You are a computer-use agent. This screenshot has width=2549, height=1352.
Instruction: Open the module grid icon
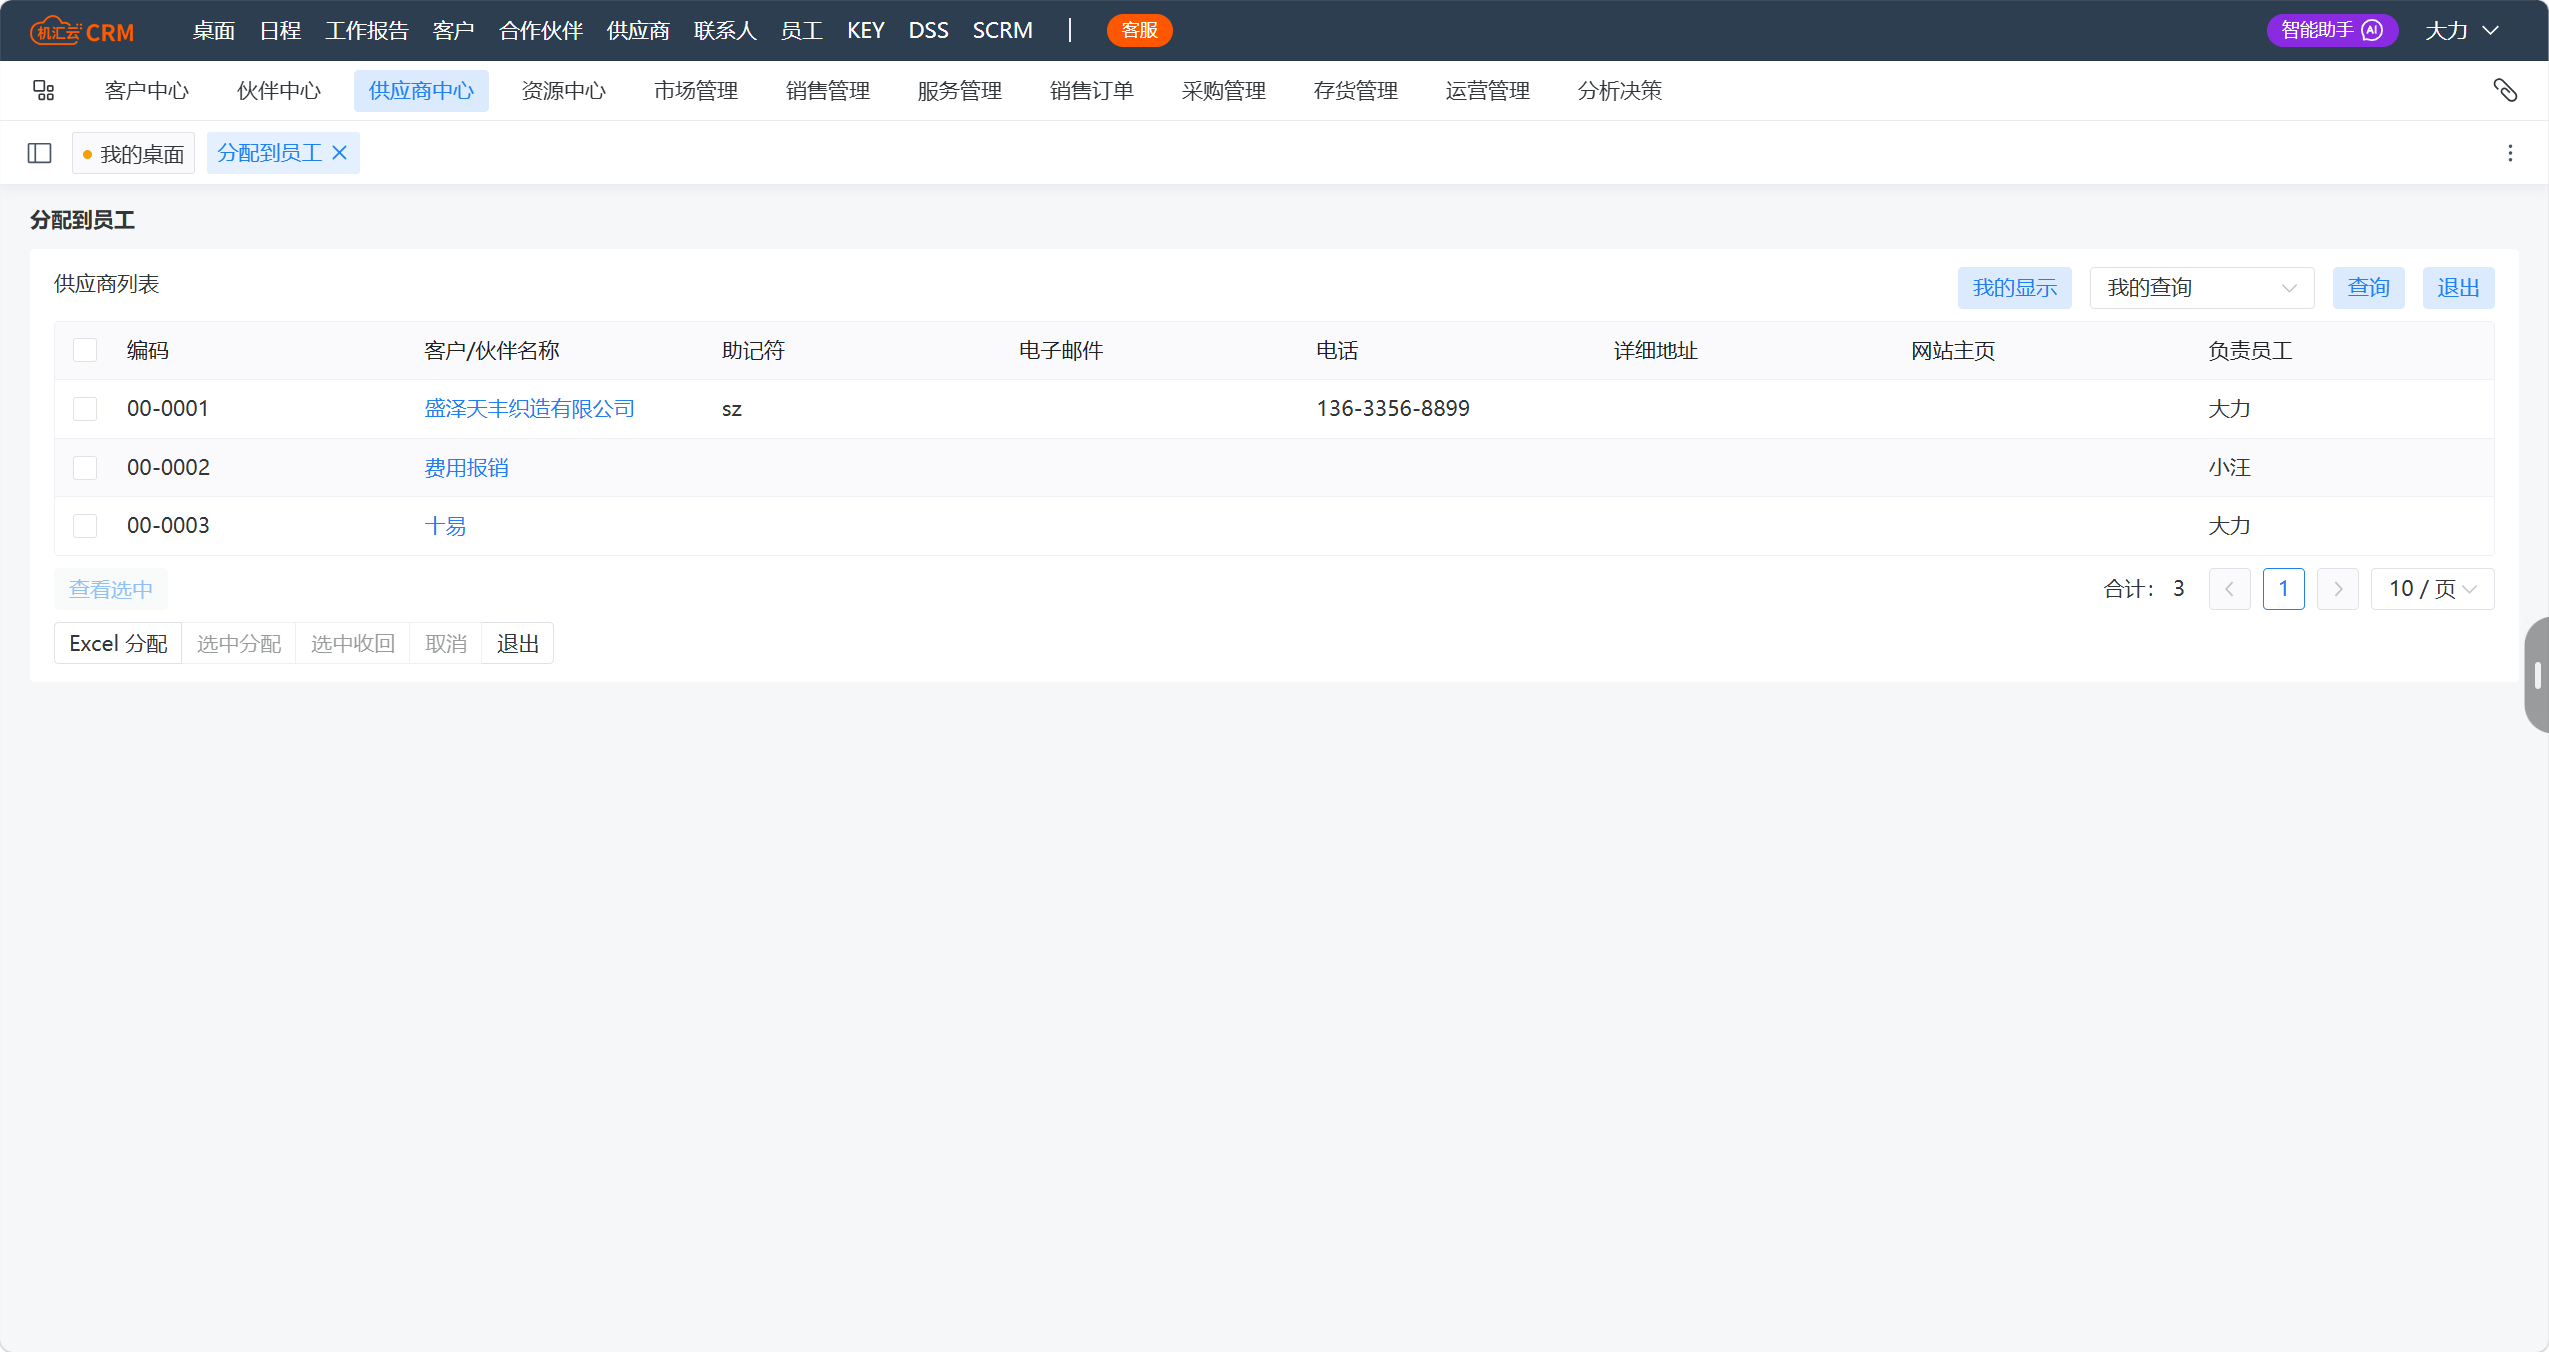43,91
